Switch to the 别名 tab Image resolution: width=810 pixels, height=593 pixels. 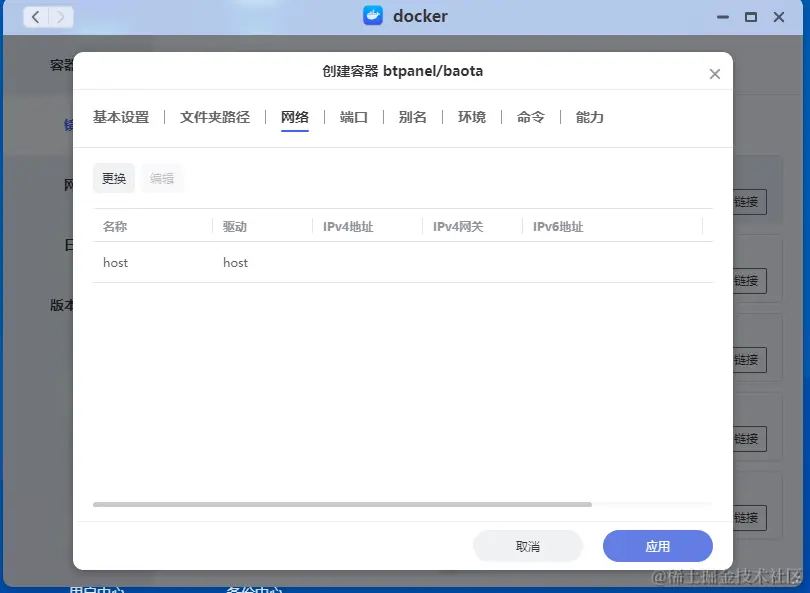413,117
